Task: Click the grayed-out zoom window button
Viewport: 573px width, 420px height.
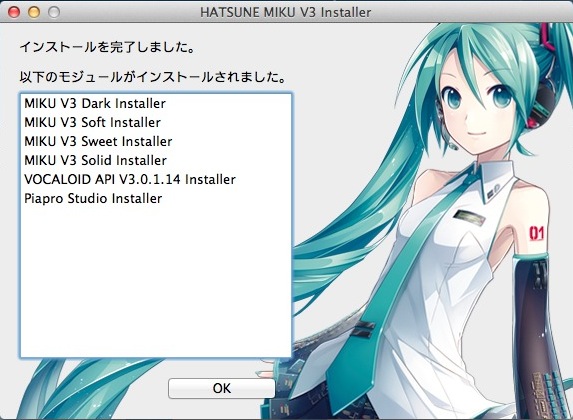Action: pyautogui.click(x=54, y=12)
